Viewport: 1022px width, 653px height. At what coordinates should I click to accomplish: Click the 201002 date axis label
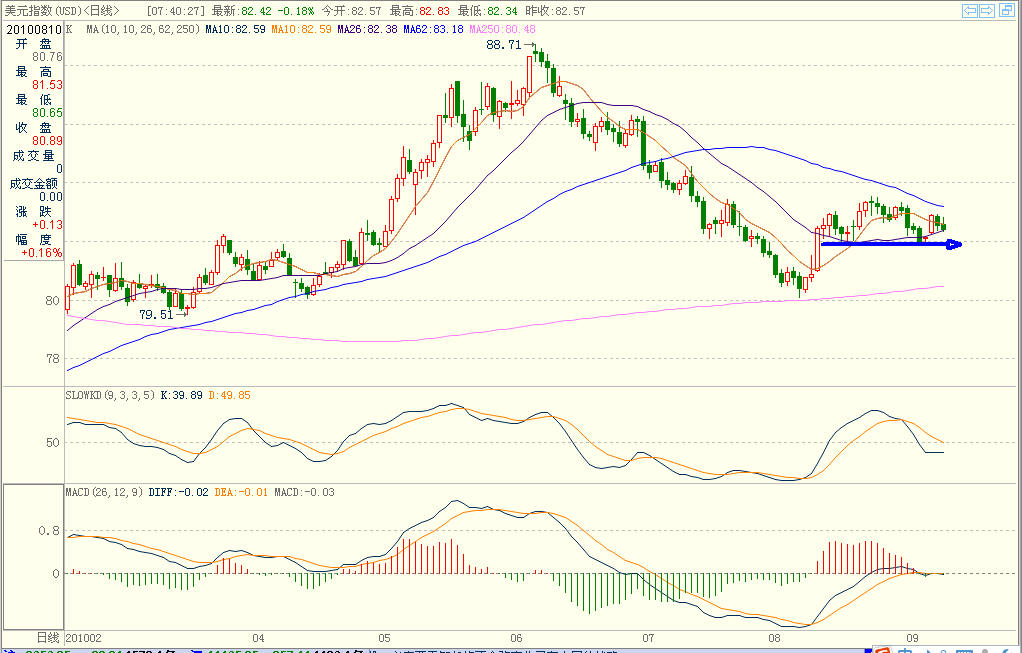(83, 638)
